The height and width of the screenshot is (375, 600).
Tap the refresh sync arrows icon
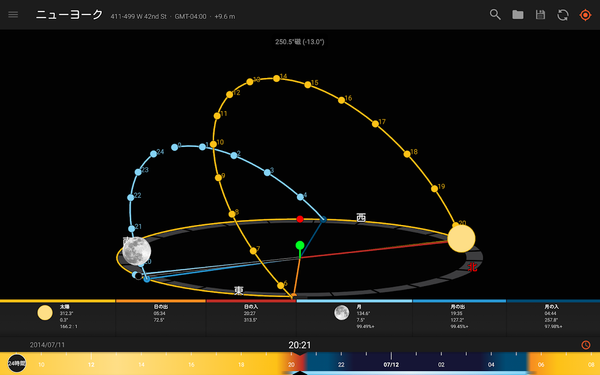tap(563, 15)
